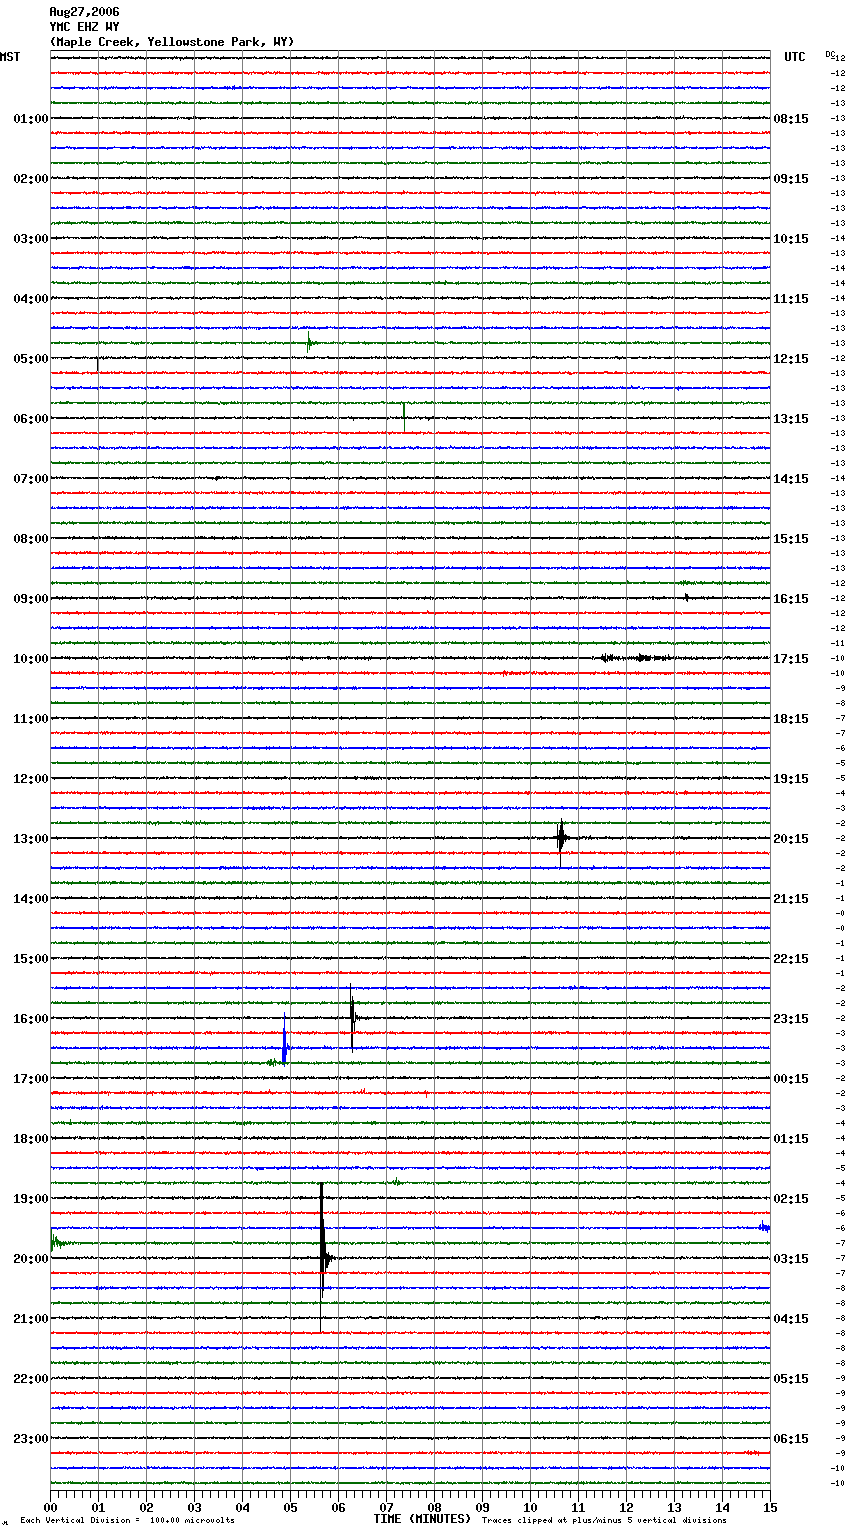Viewport: 850px width, 1534px height.
Task: Select the 06:00 MST time label
Action: point(30,419)
